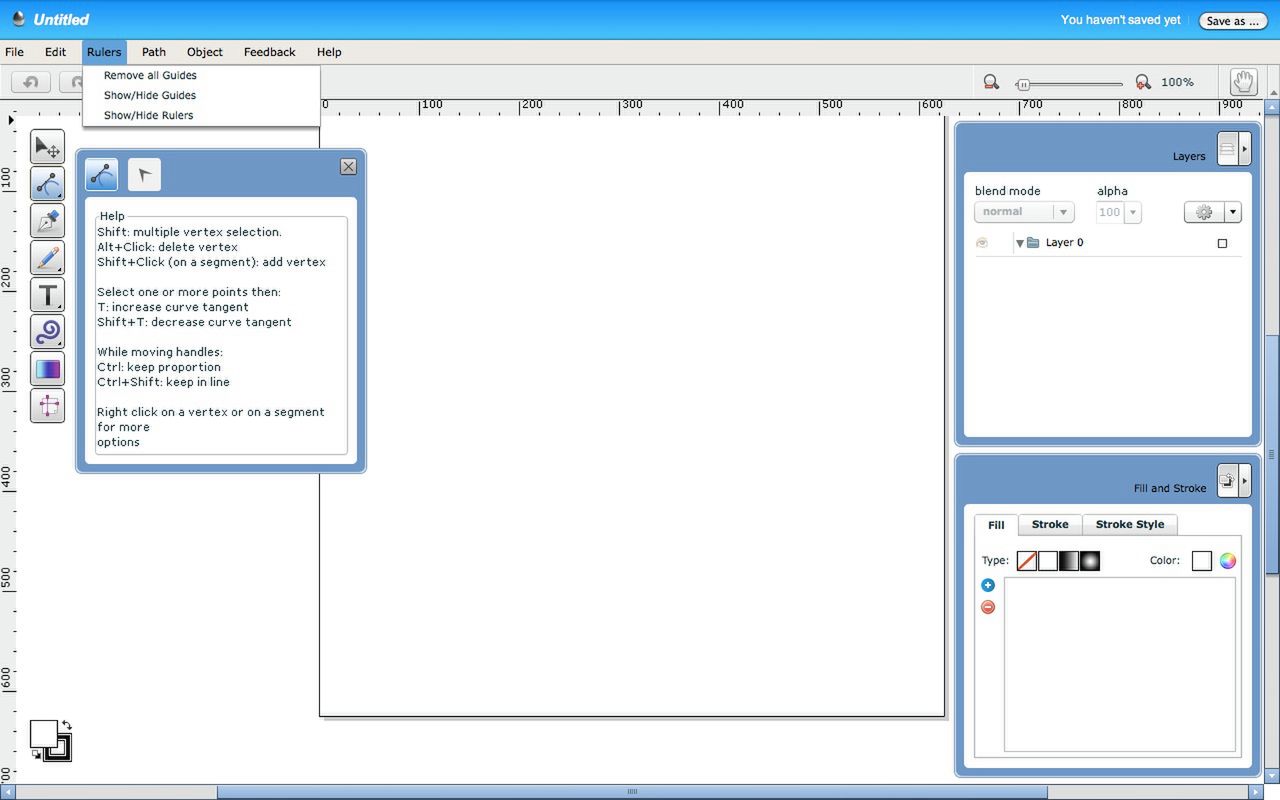Open the Edit menu
This screenshot has height=800, width=1280.
[x=55, y=52]
